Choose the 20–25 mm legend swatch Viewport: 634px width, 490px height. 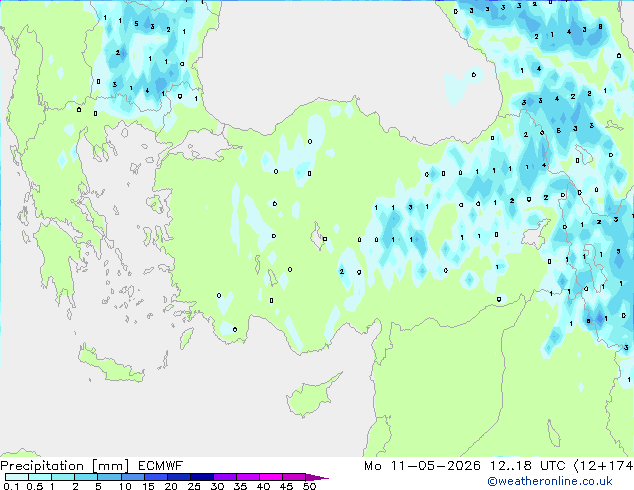point(178,477)
